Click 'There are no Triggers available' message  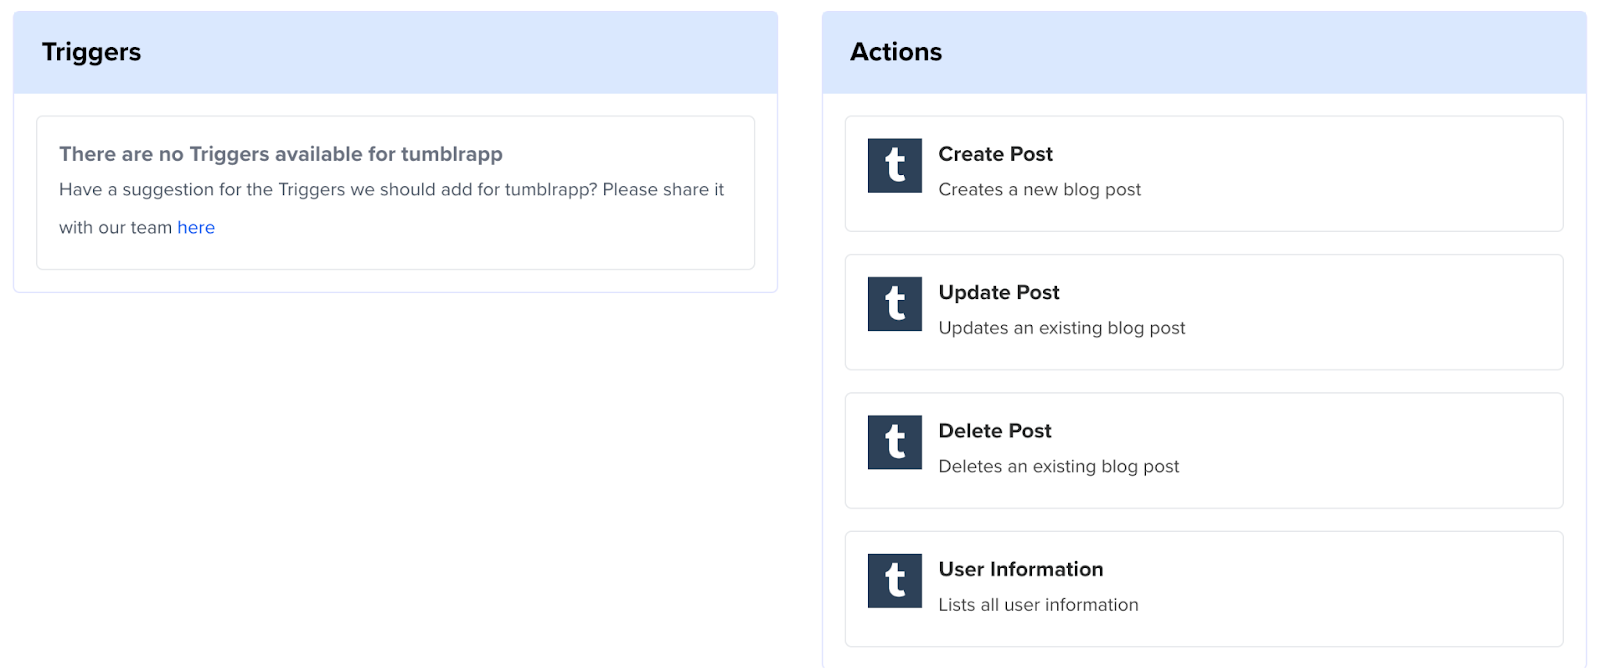pos(281,154)
